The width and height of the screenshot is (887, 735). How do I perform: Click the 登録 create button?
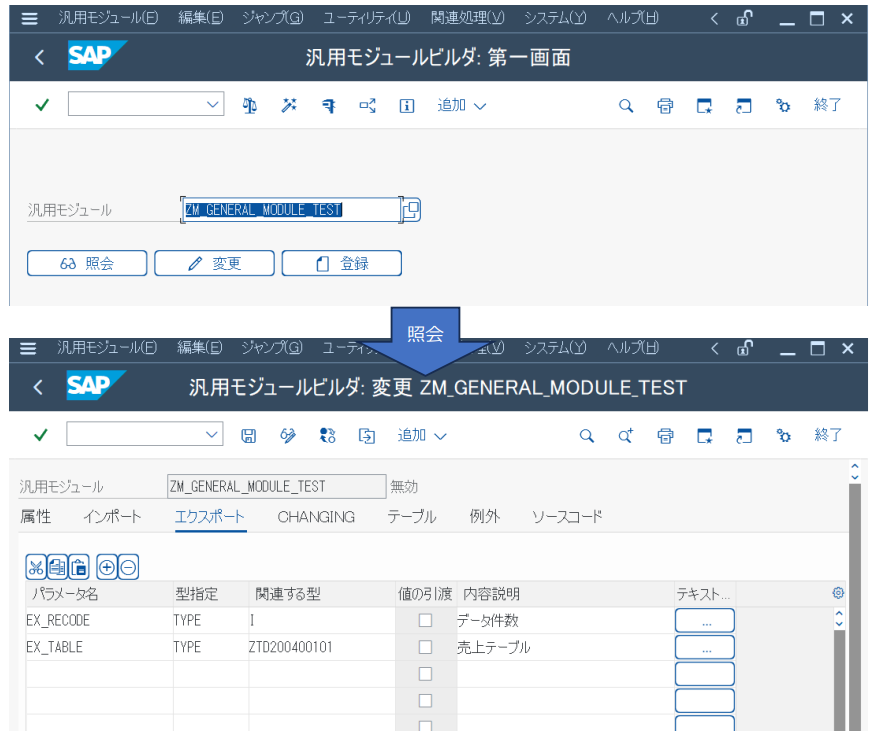coord(342,263)
